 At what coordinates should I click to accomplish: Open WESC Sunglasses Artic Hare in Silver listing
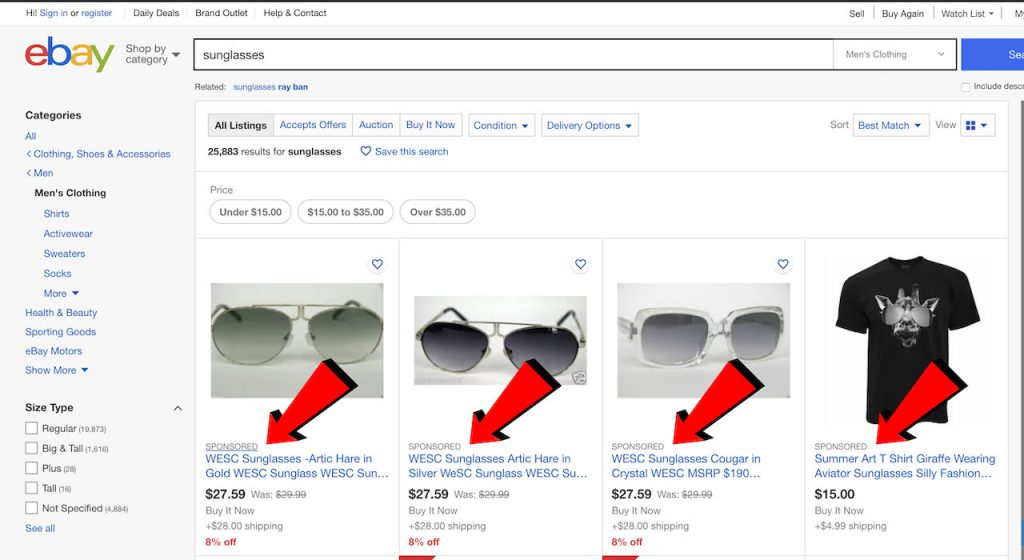pyautogui.click(x=498, y=466)
